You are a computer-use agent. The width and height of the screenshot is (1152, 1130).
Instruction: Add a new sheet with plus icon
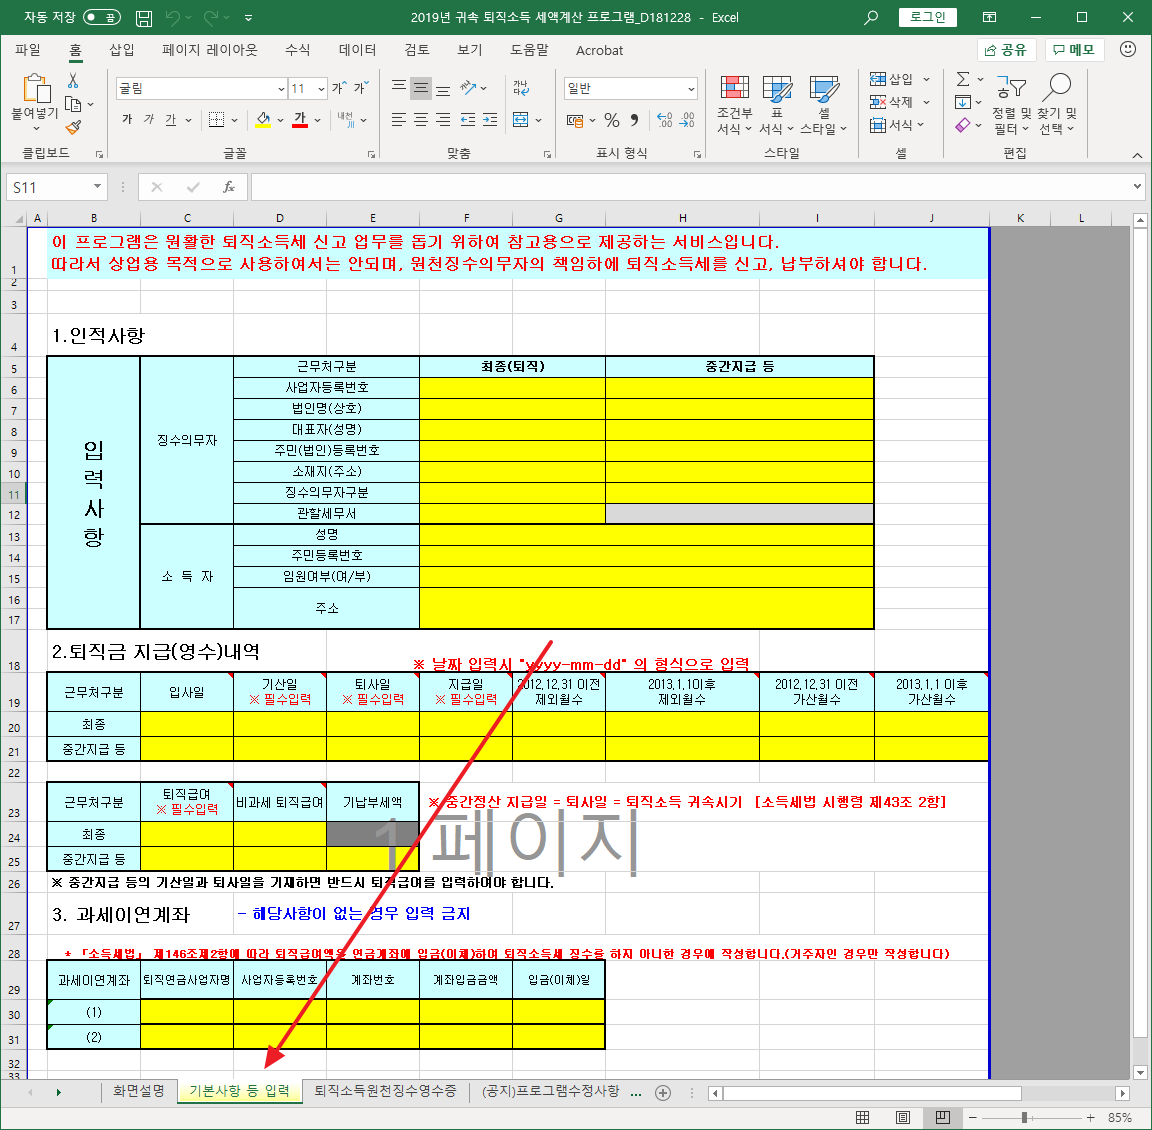663,1093
